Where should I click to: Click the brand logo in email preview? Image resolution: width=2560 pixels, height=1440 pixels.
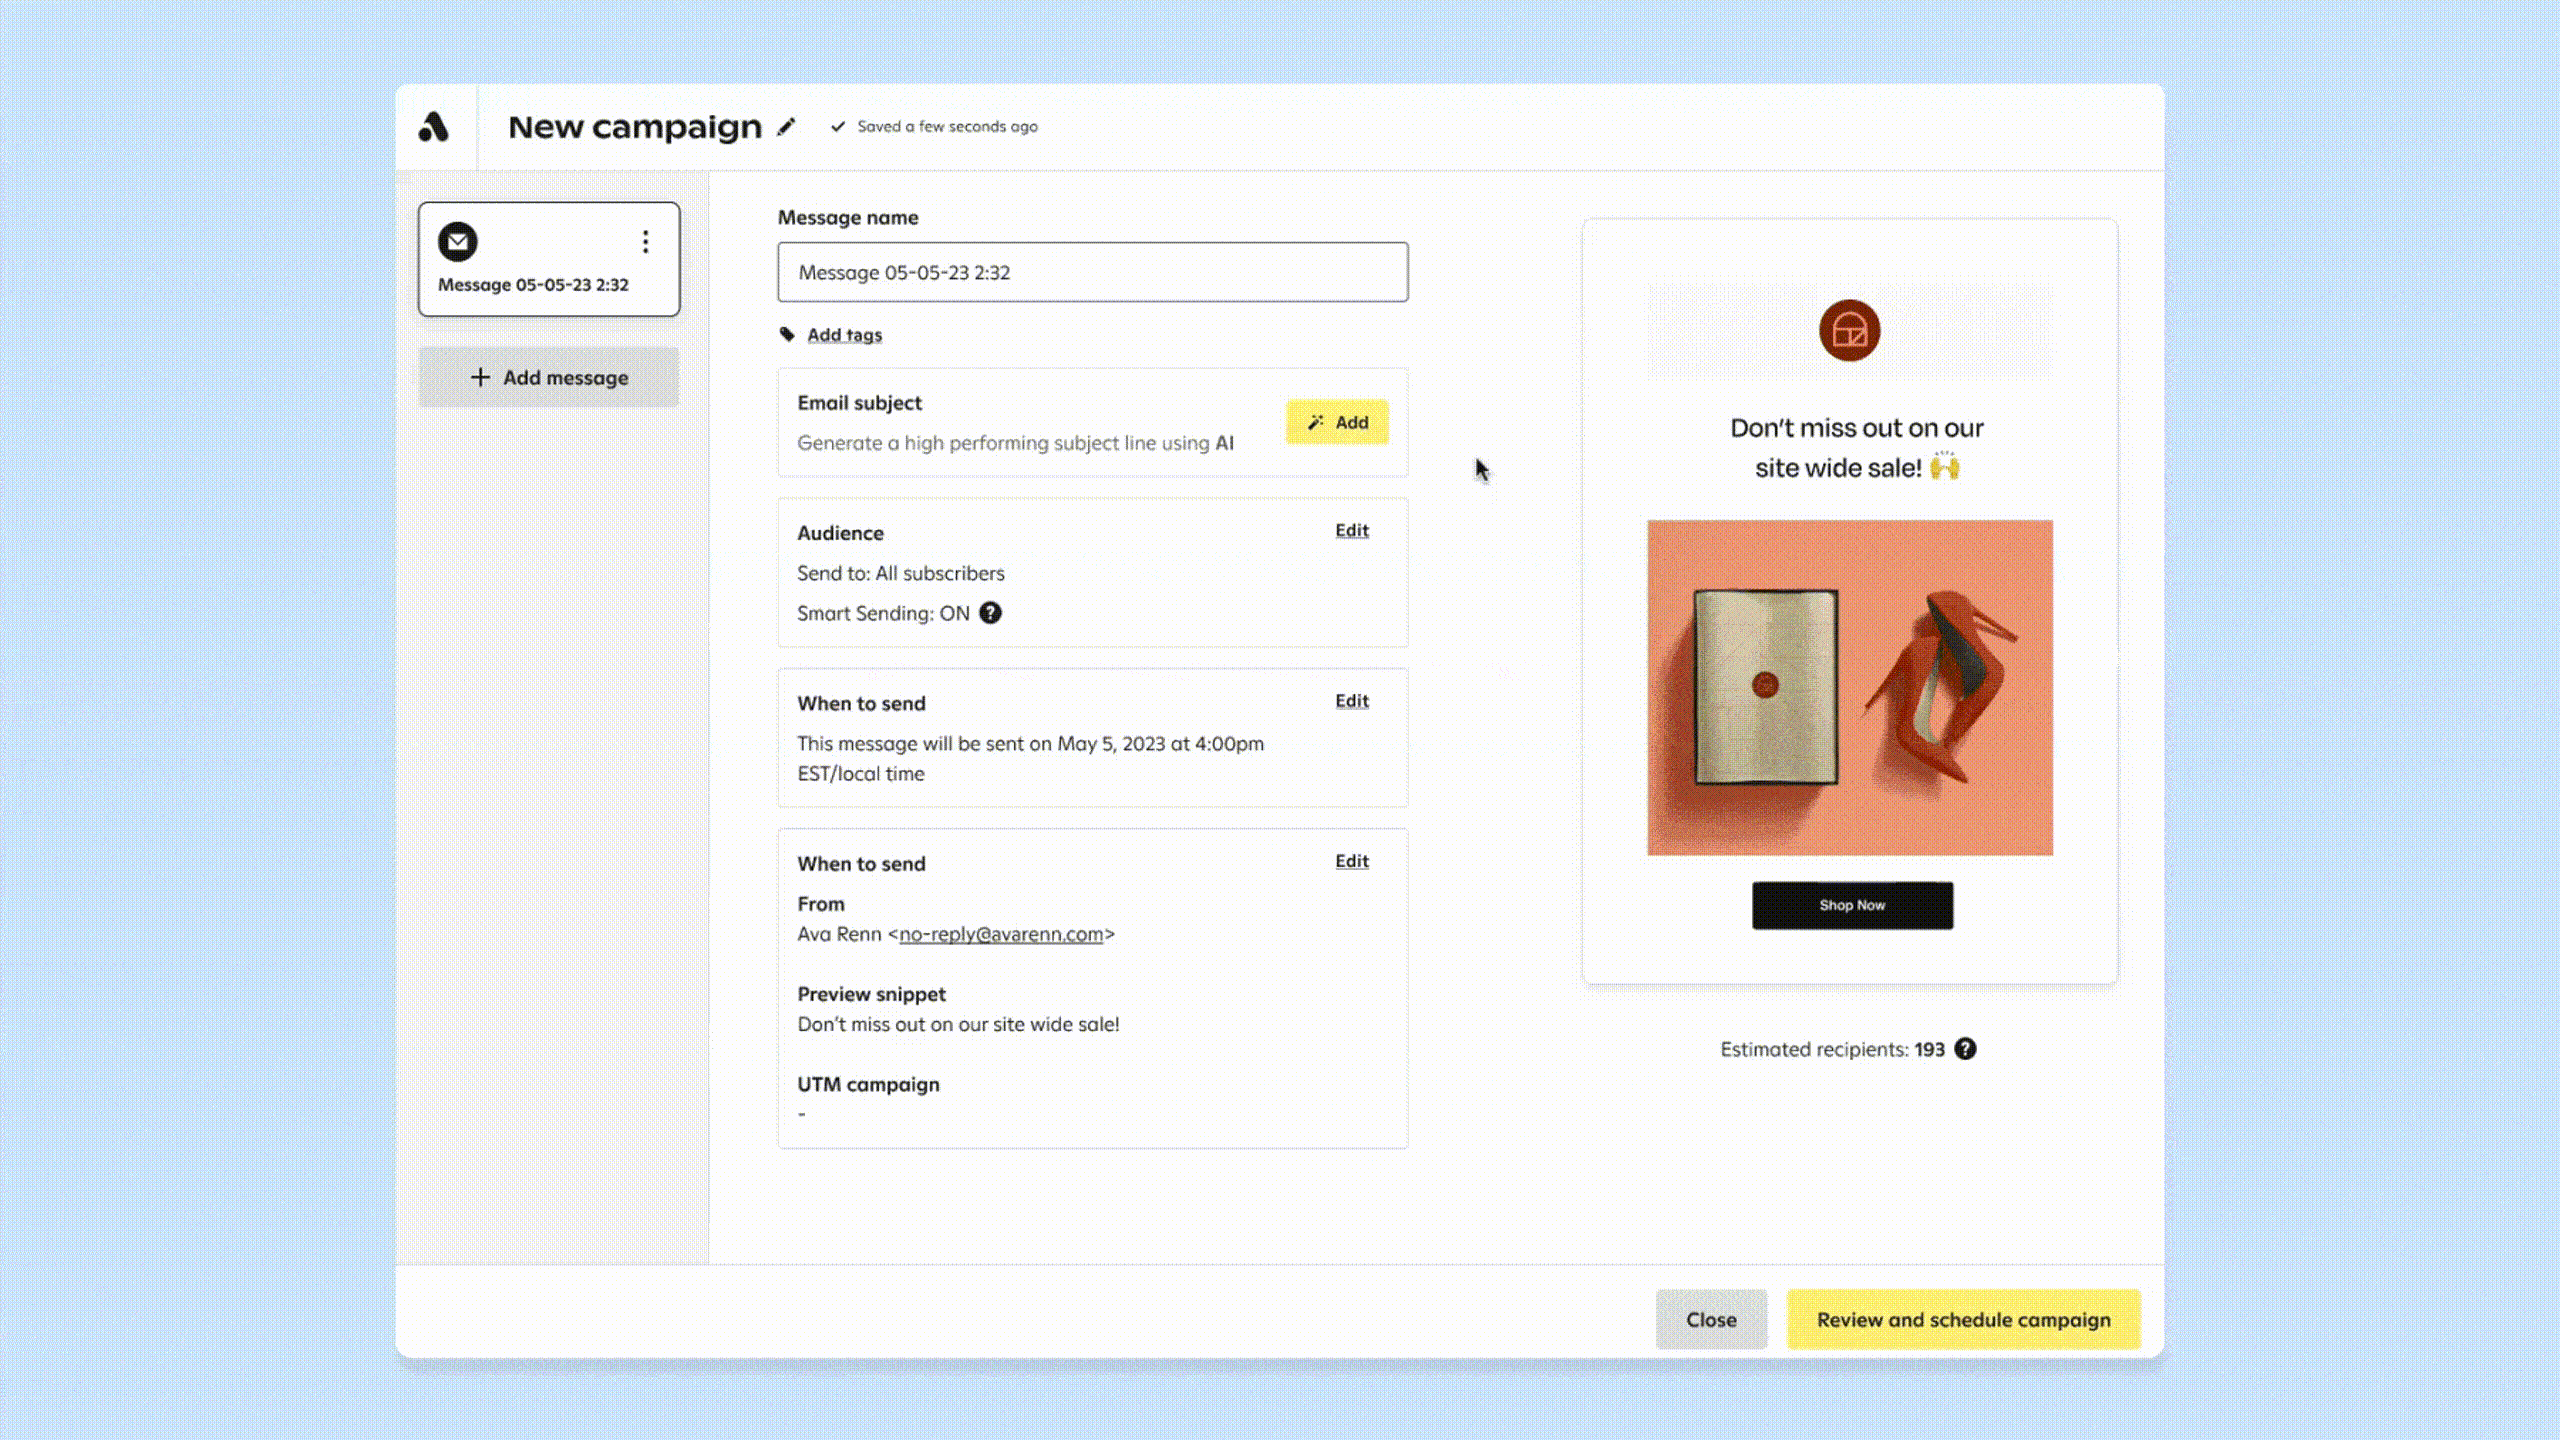tap(1849, 331)
